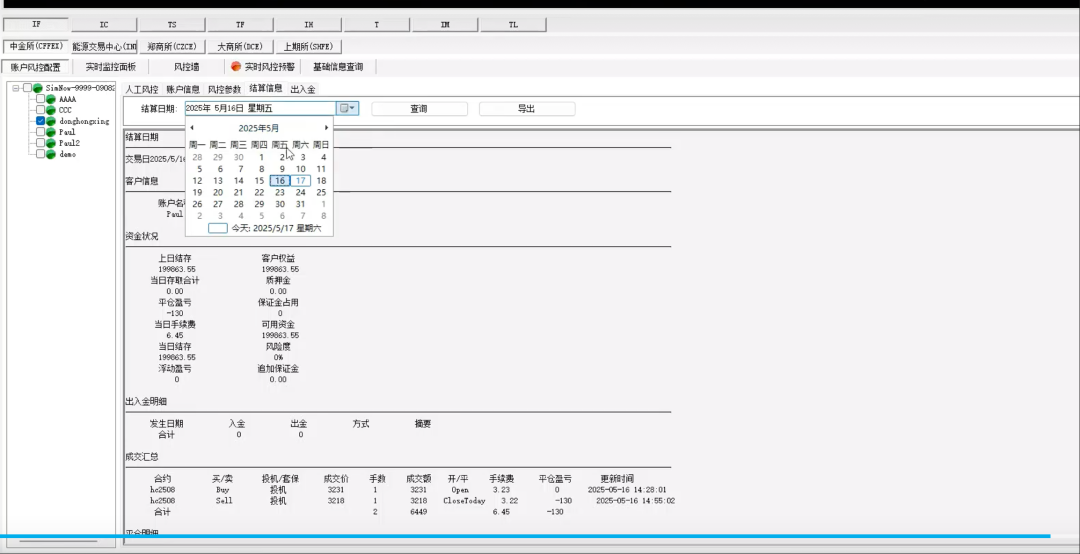1080x554 pixels.
Task: Click the green status icon for AAAA account
Action: pyautogui.click(x=50, y=99)
